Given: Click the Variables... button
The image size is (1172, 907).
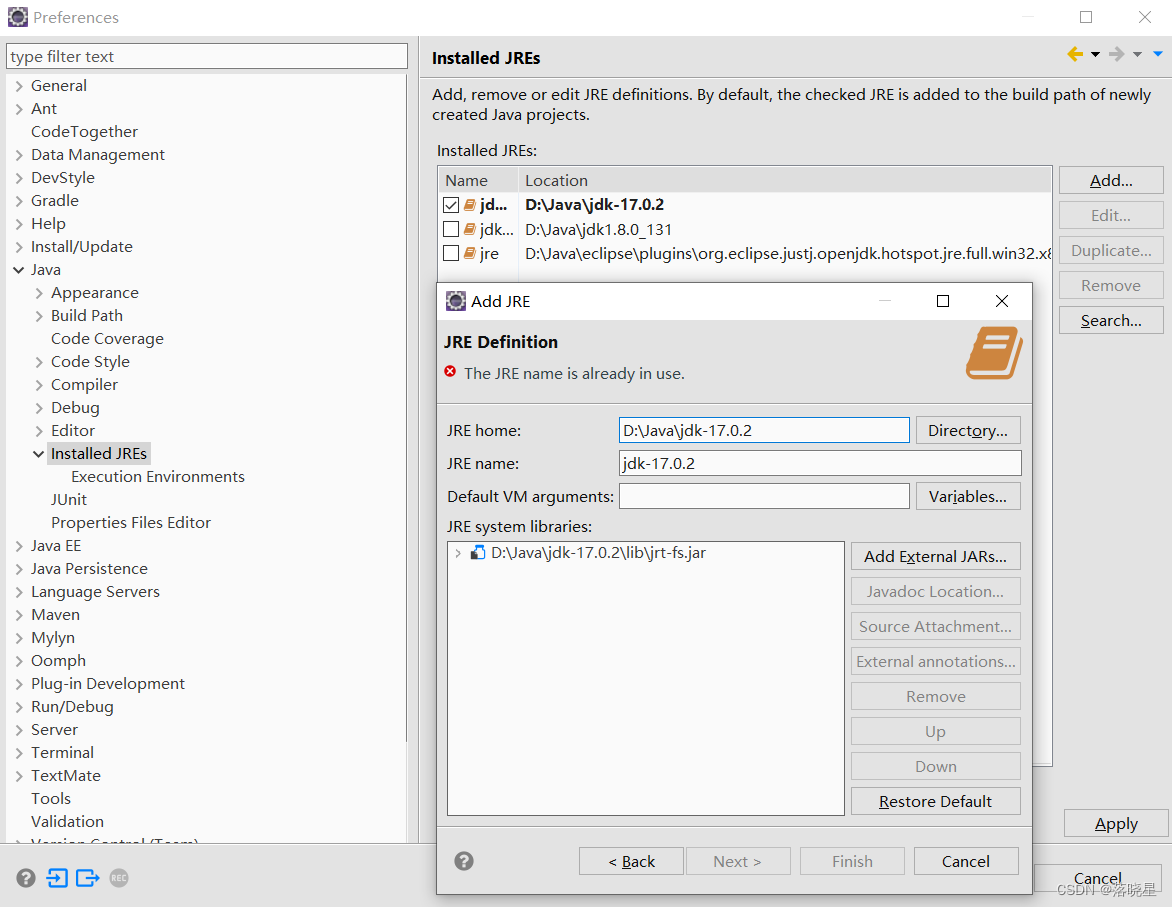Looking at the screenshot, I should [x=968, y=496].
